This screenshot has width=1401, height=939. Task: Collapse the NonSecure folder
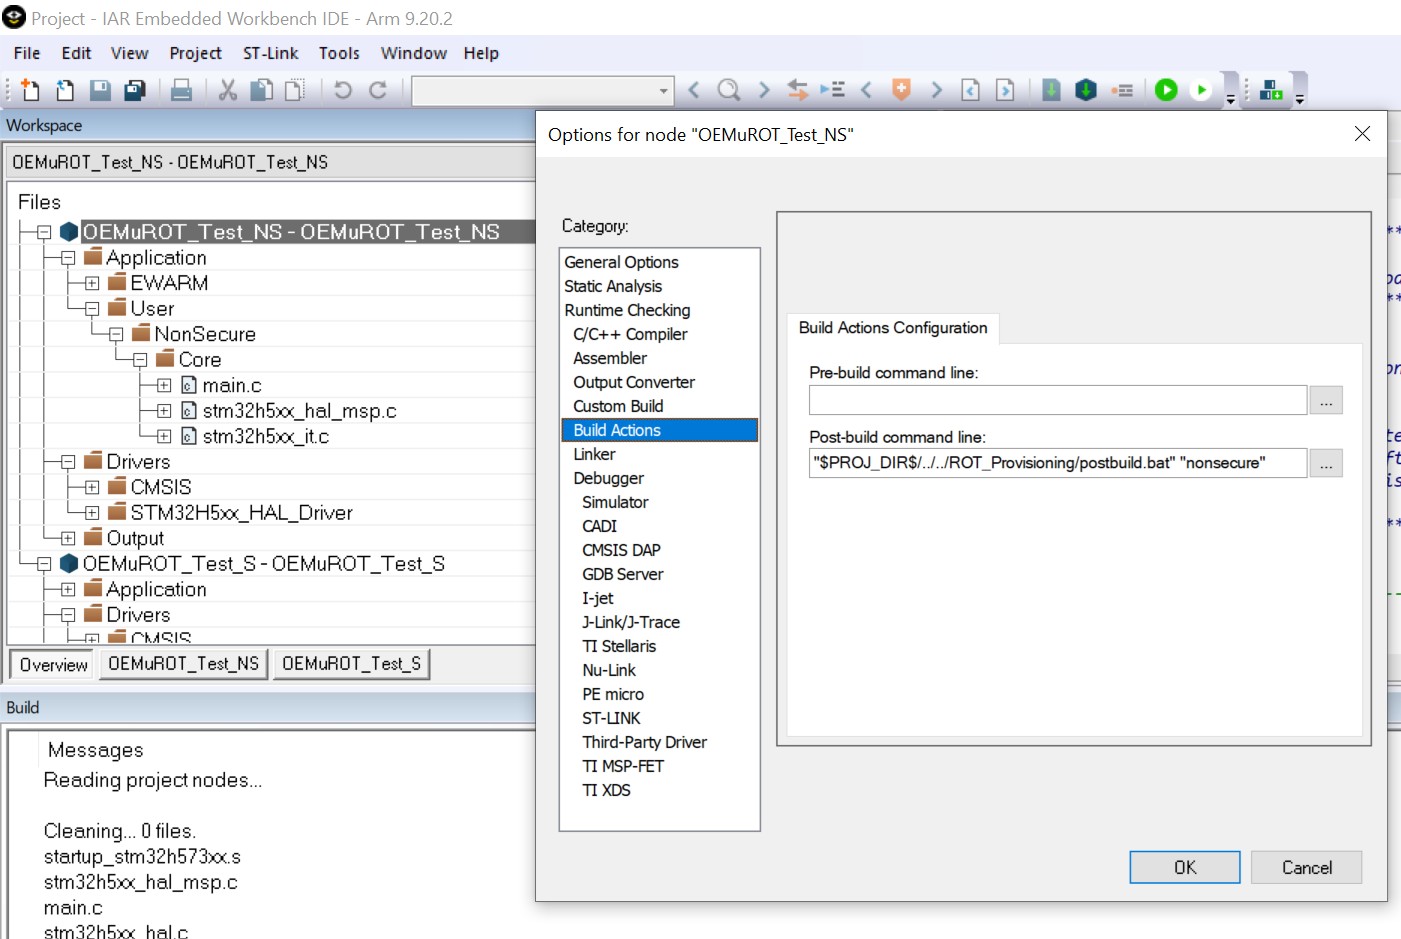click(116, 334)
